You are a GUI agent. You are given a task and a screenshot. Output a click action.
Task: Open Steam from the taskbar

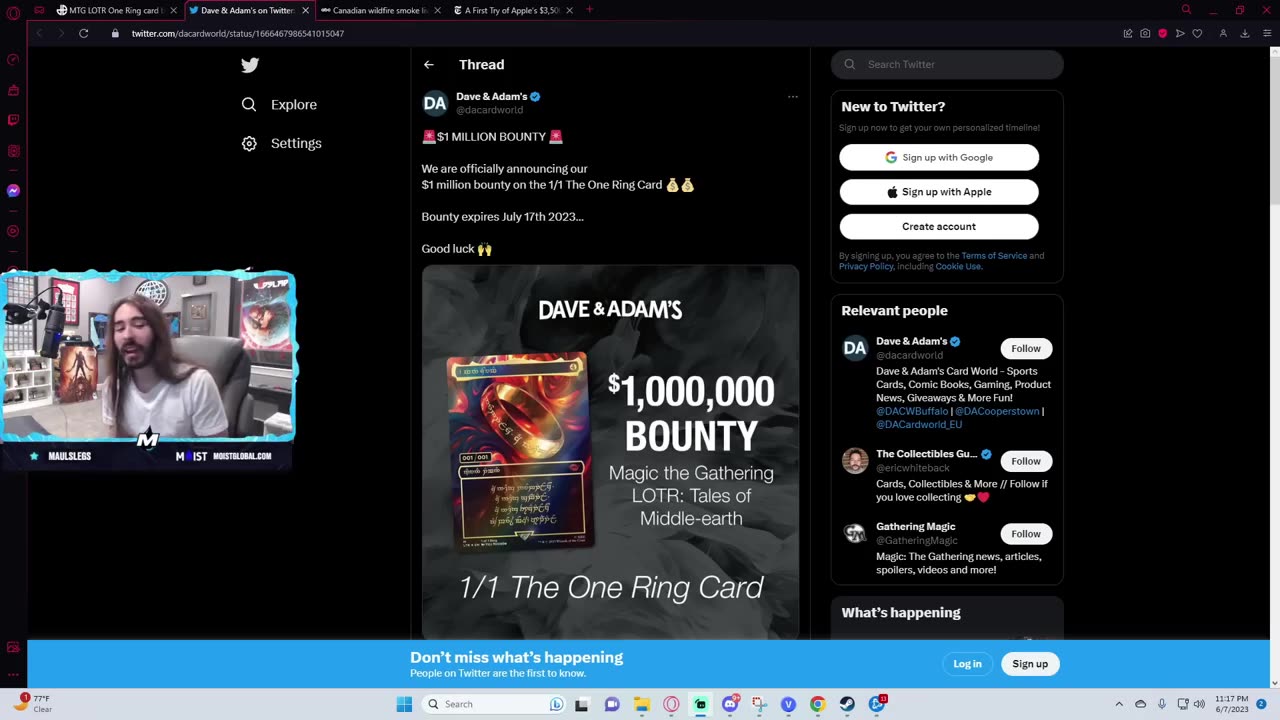tap(847, 704)
